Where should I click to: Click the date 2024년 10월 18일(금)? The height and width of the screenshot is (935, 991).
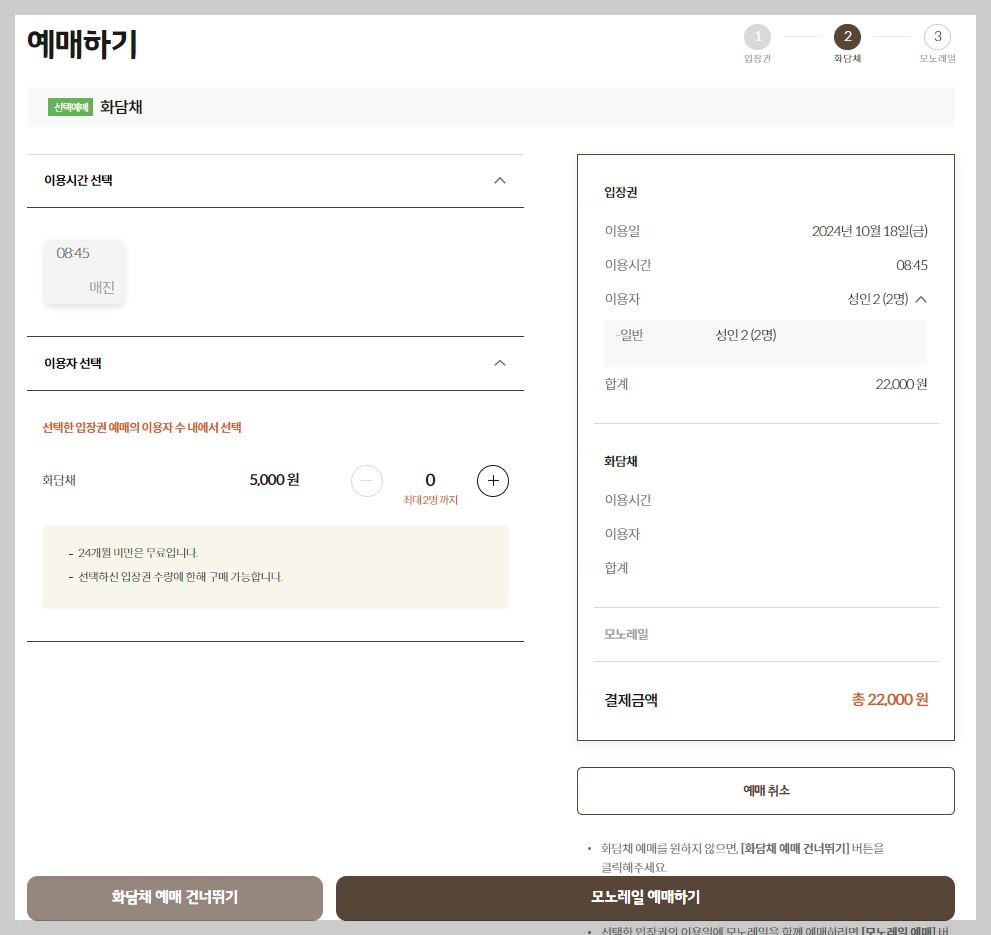coord(870,231)
